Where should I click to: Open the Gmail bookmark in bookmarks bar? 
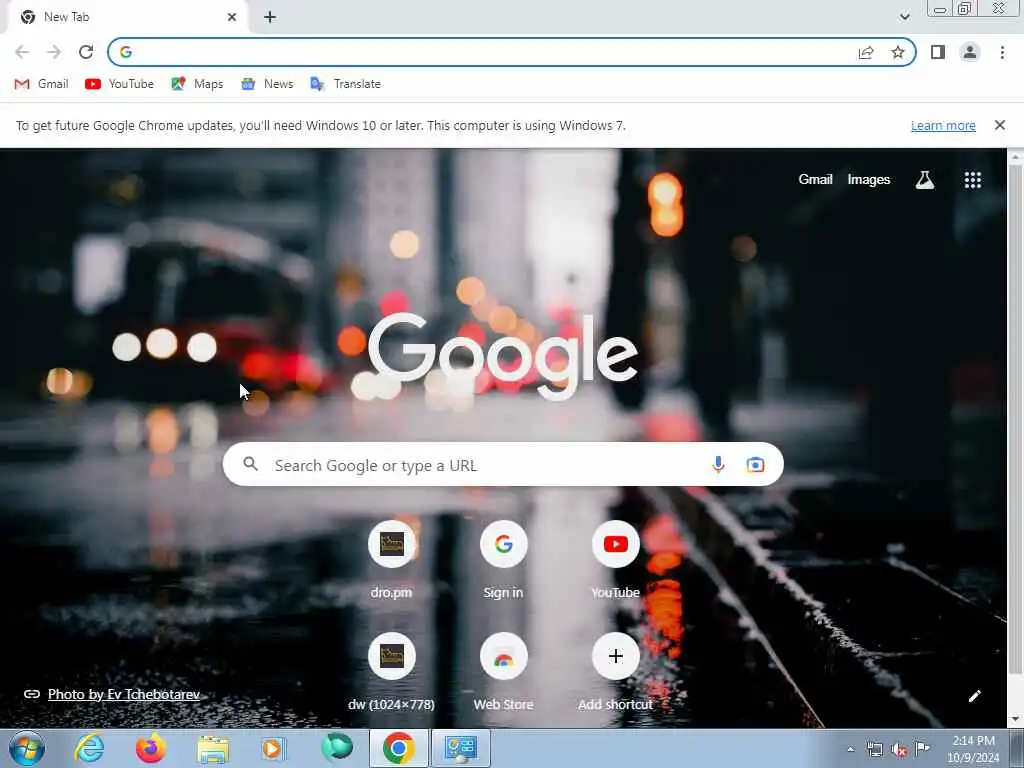coord(41,84)
